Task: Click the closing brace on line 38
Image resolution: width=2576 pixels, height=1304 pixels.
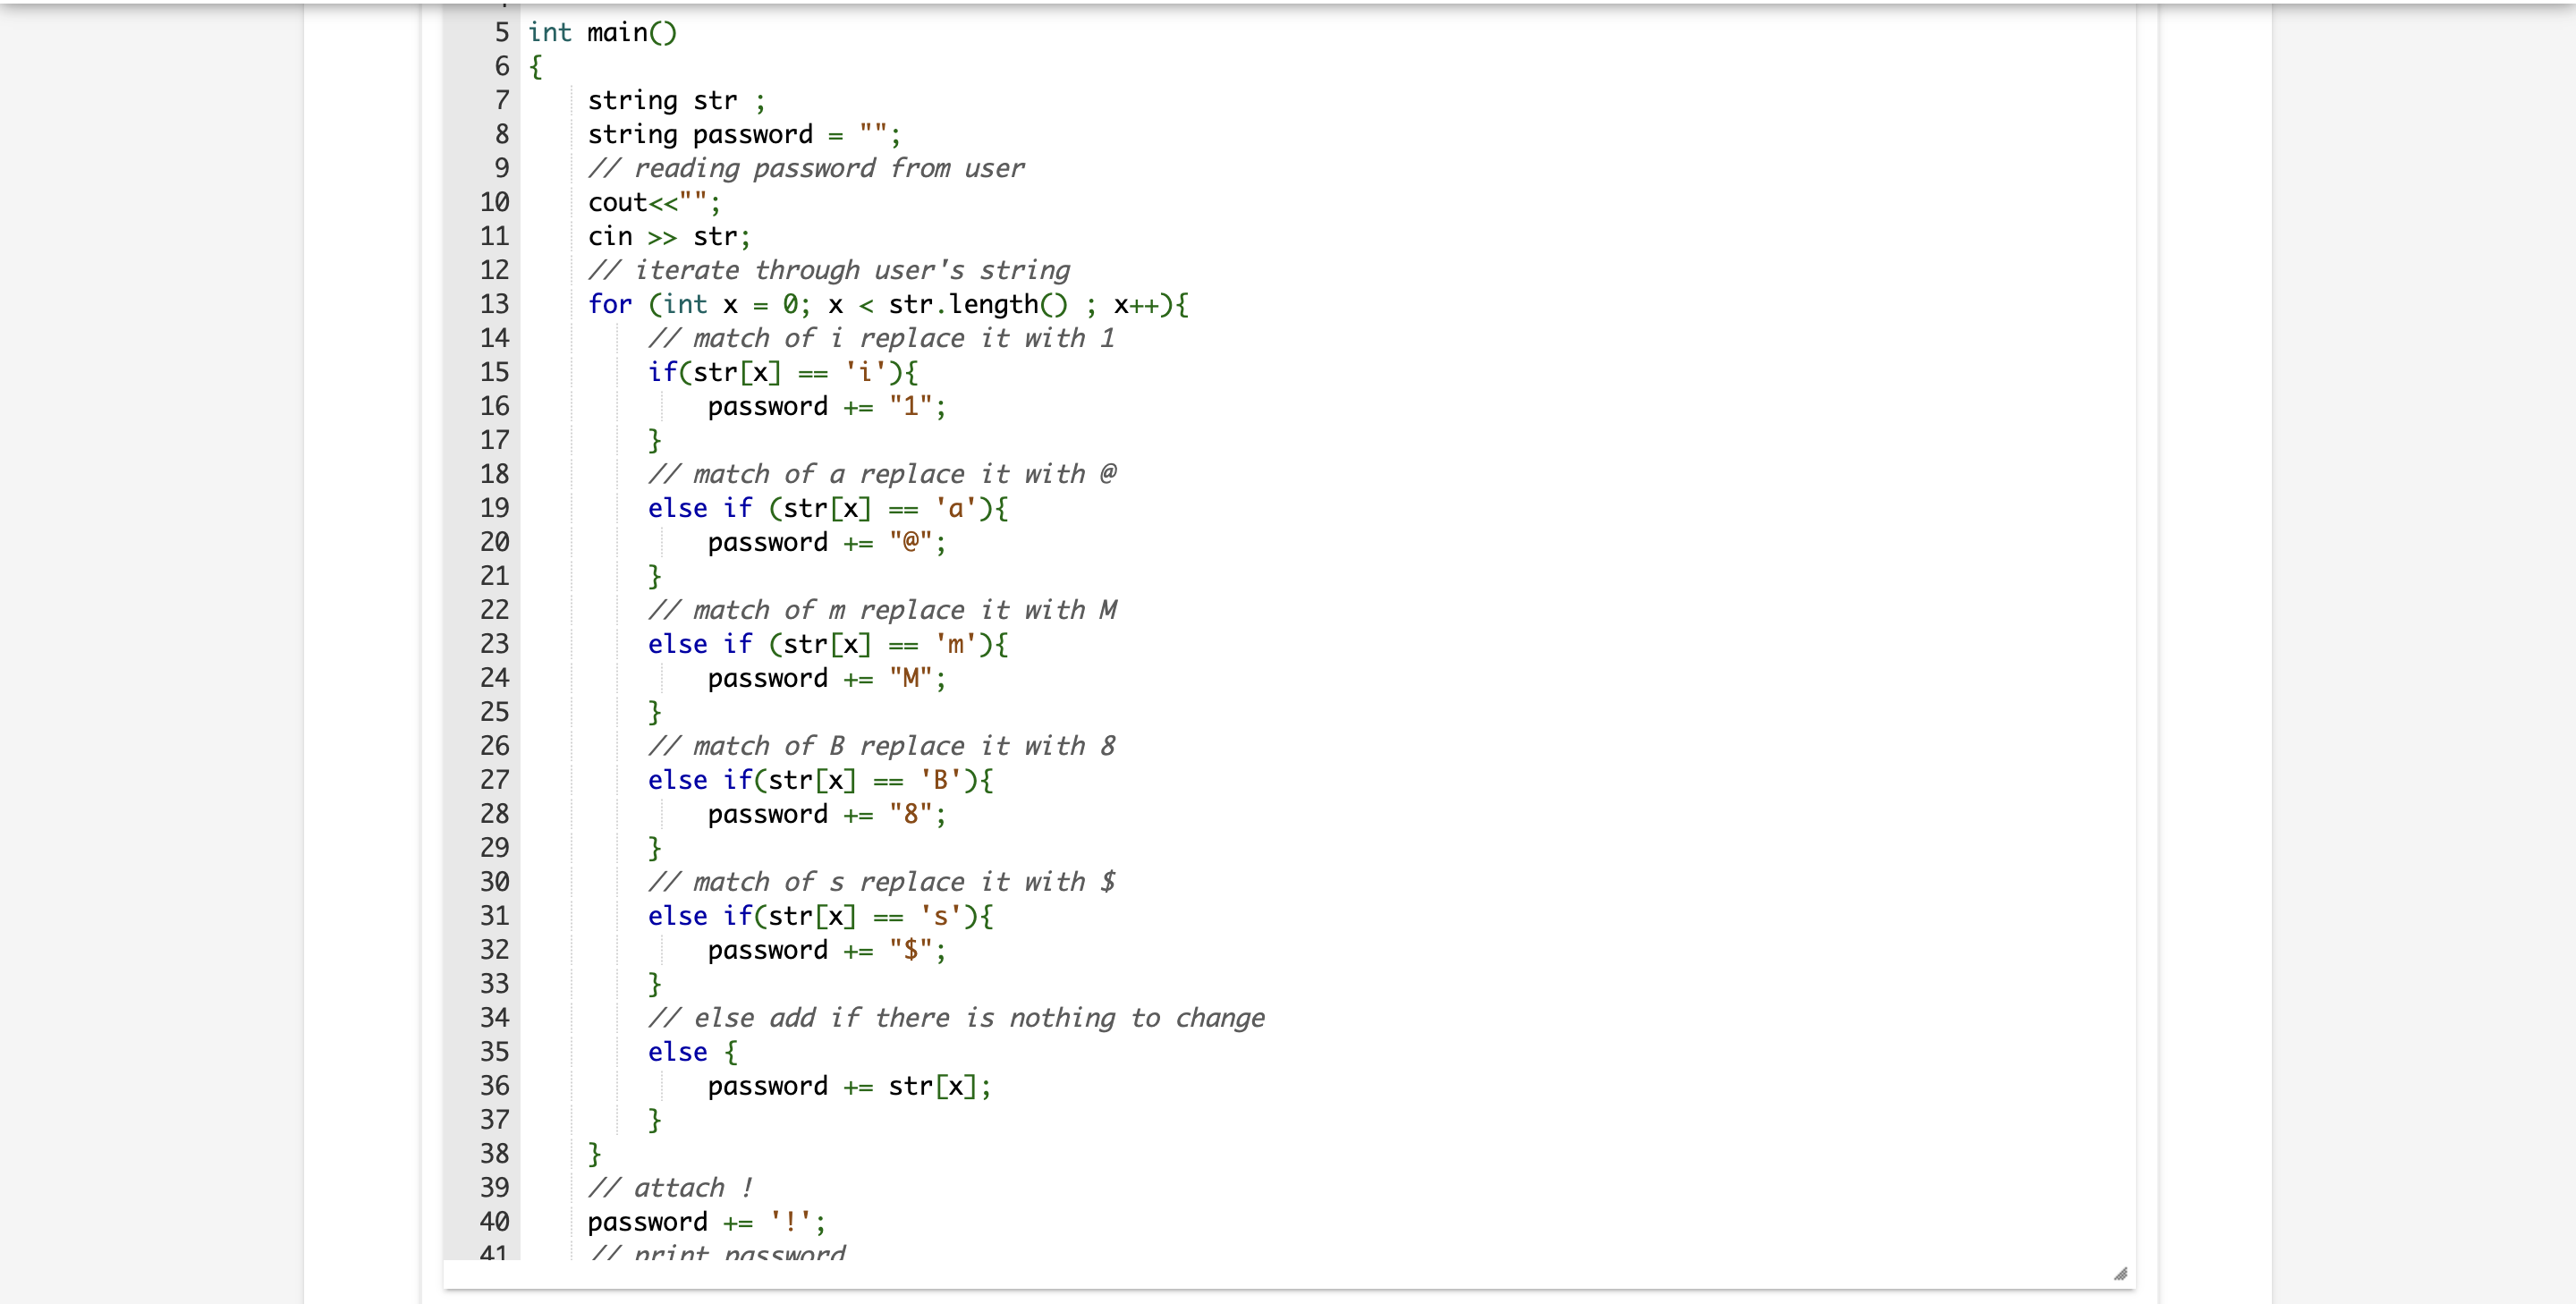Action: 594,1154
